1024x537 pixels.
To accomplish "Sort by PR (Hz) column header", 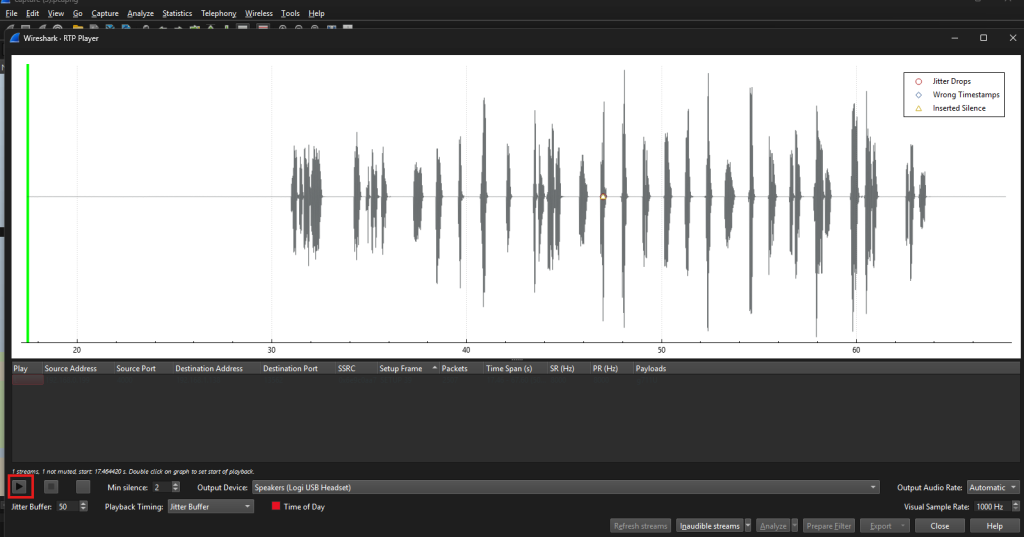I will pyautogui.click(x=612, y=368).
